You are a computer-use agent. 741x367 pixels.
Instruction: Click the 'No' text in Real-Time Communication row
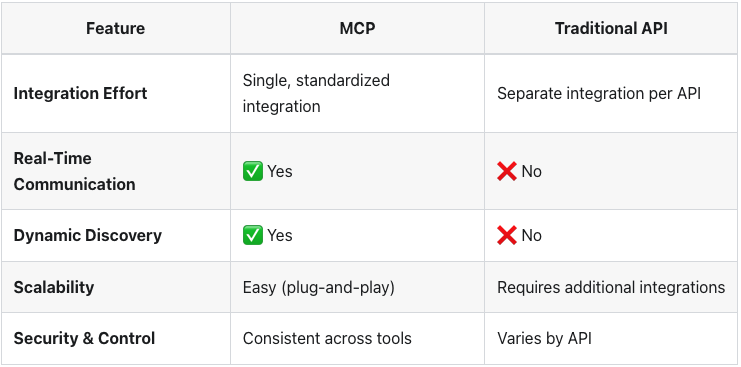coord(531,171)
